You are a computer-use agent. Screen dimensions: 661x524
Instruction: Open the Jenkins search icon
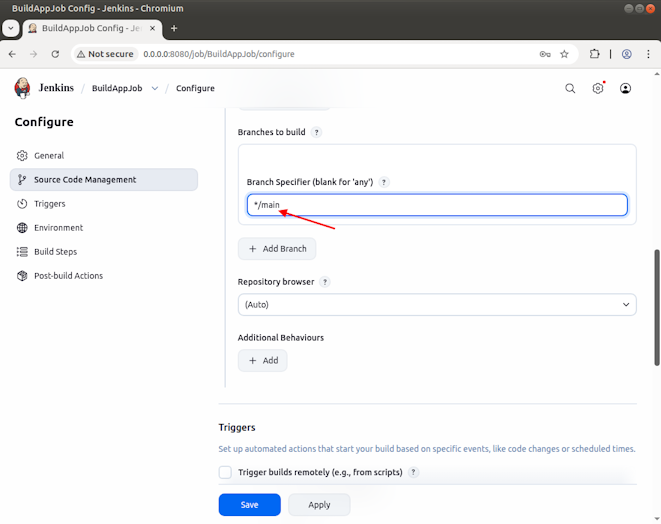(x=570, y=88)
